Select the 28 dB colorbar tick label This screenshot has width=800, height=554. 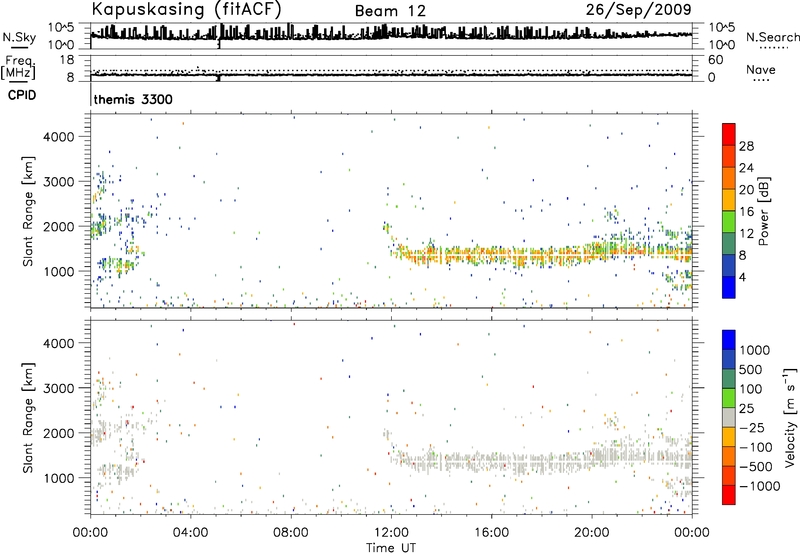pos(746,146)
